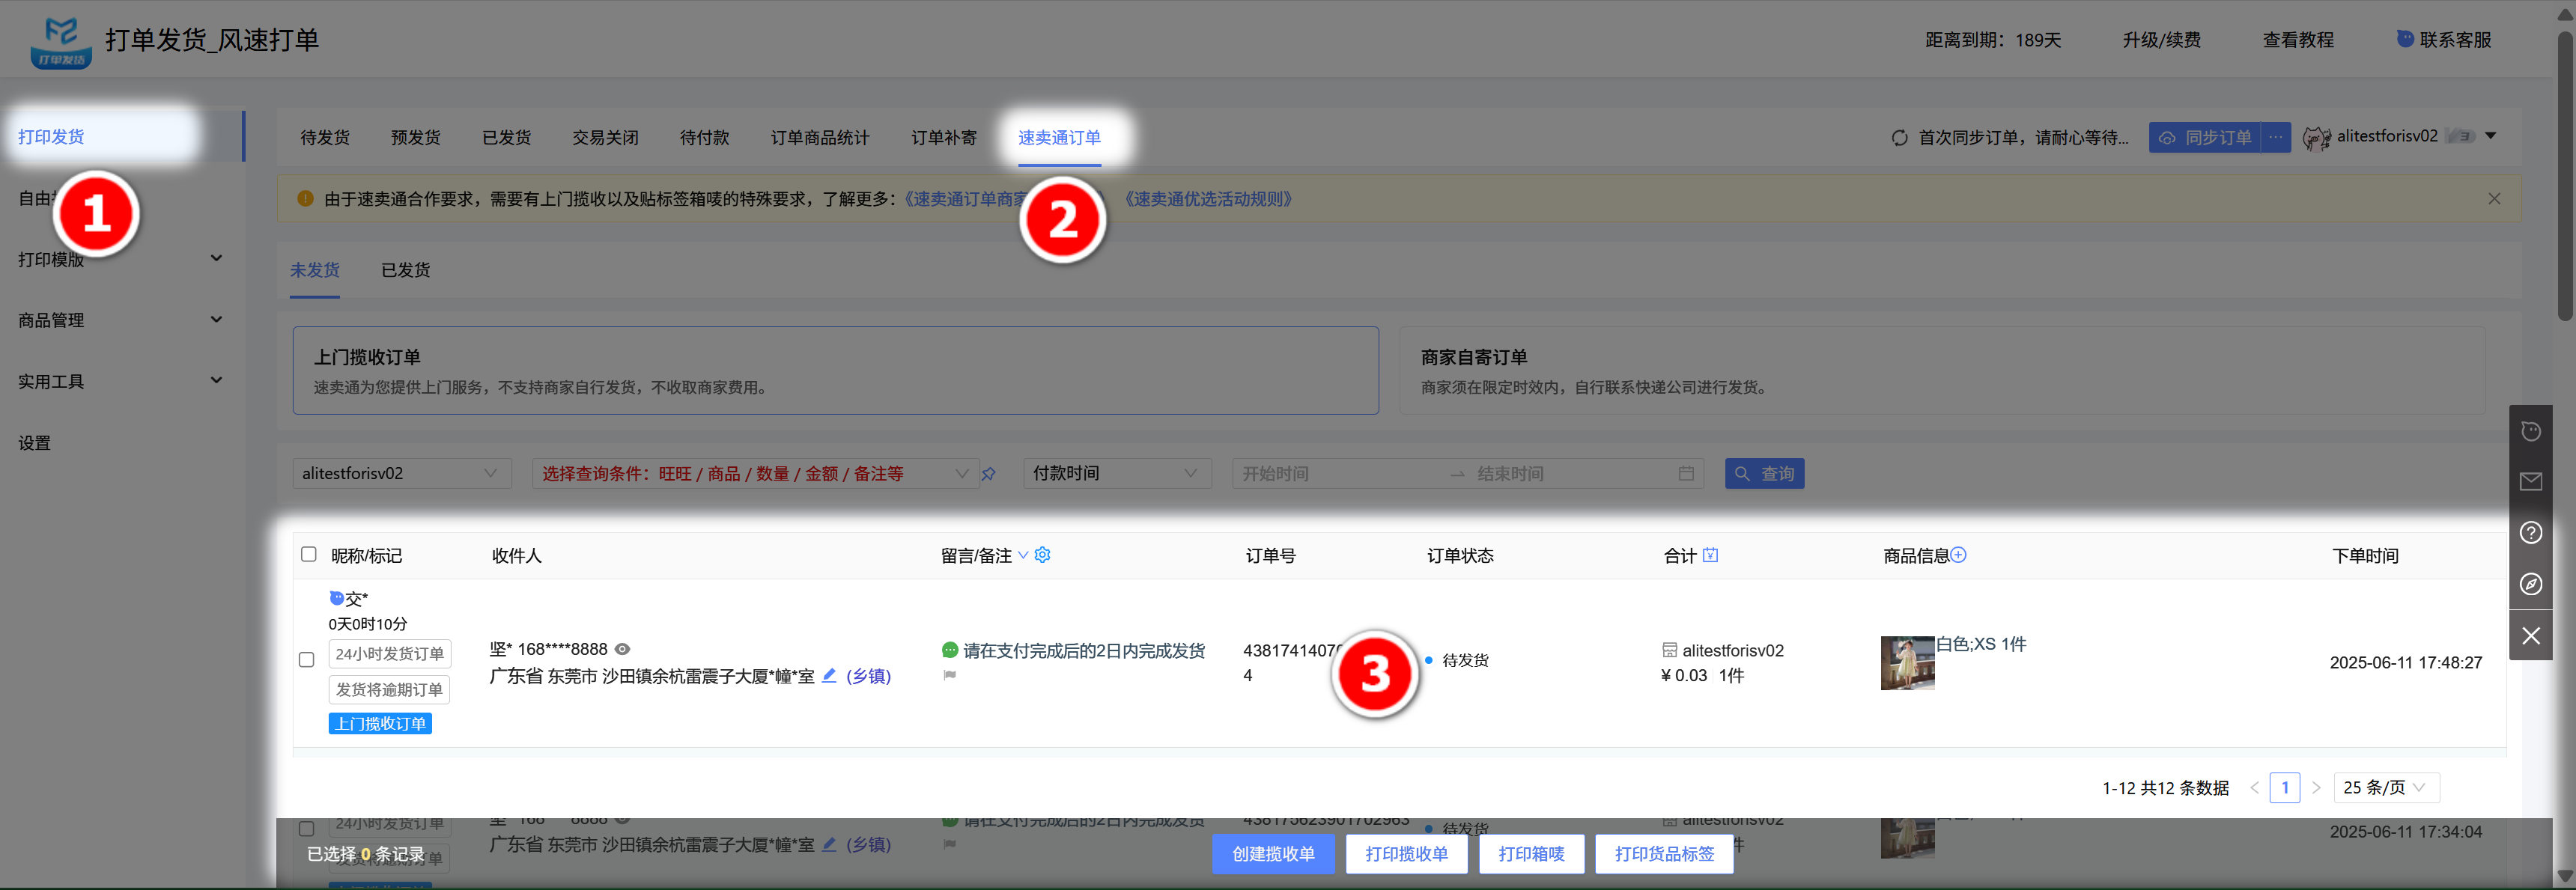The image size is (2576, 890).
Task: Click the 同步订单 button
Action: point(2206,137)
